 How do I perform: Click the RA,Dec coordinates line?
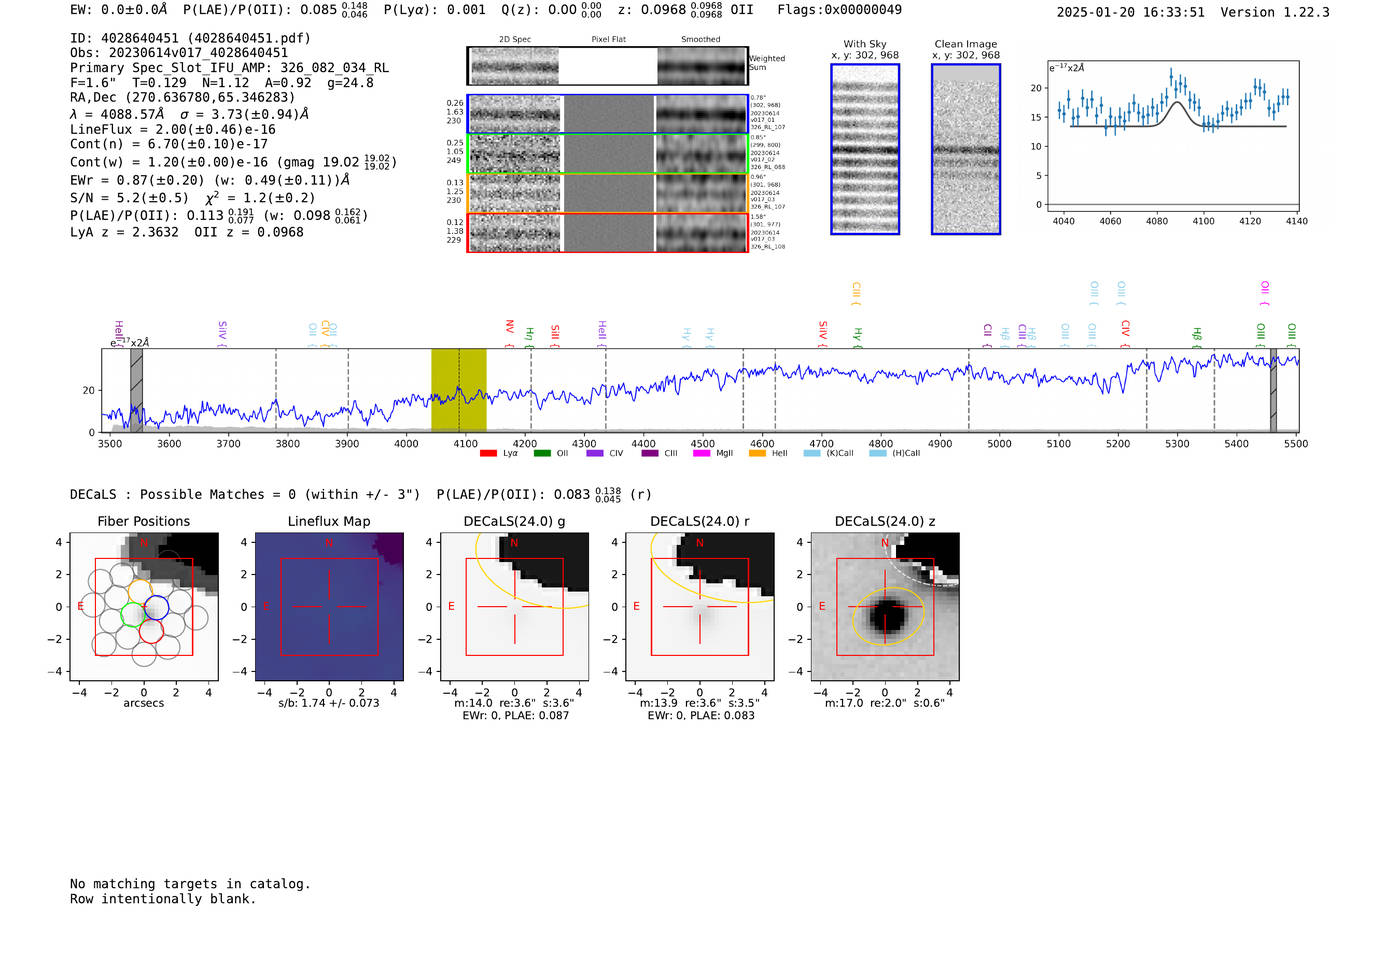(183, 97)
